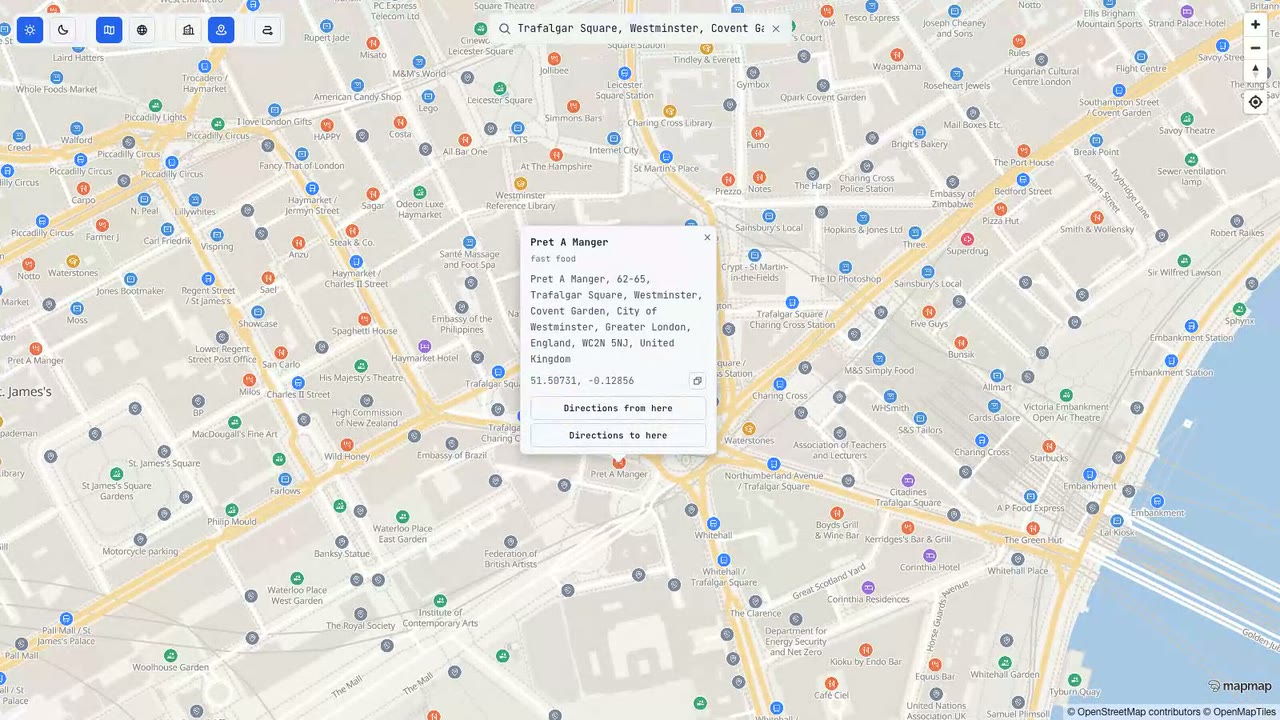Select the Philip Mould gallery marker
The width and height of the screenshot is (1280, 720).
[232, 509]
